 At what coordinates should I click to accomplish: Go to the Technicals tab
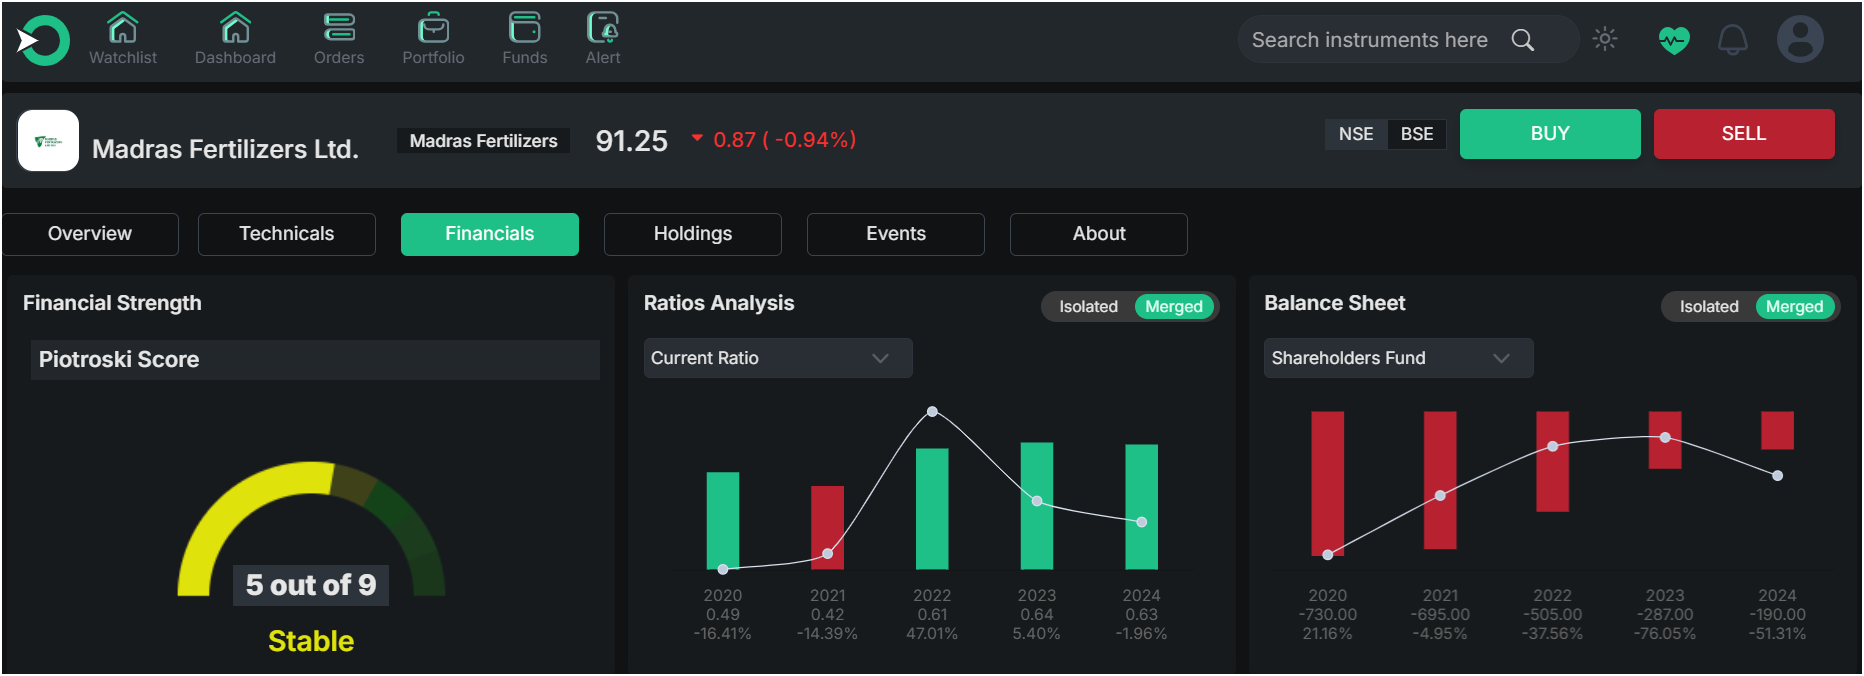[287, 234]
